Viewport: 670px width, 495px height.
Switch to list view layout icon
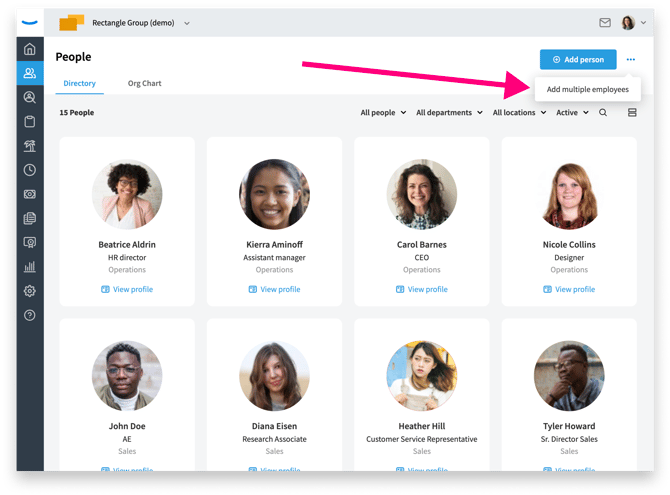[x=632, y=112]
